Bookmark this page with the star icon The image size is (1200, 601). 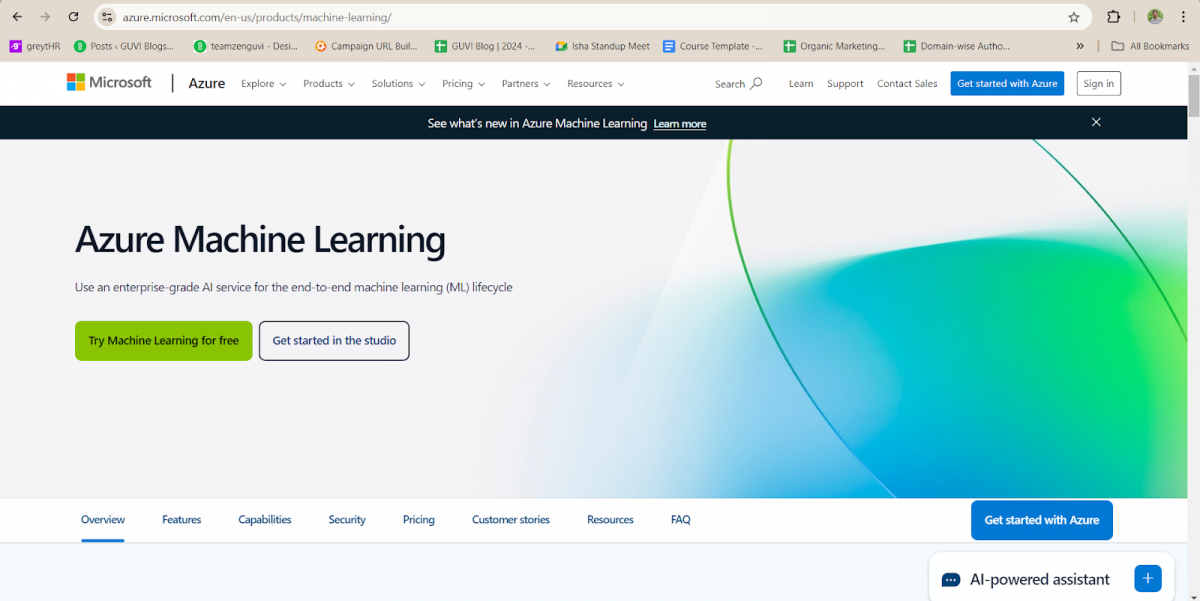(x=1074, y=17)
